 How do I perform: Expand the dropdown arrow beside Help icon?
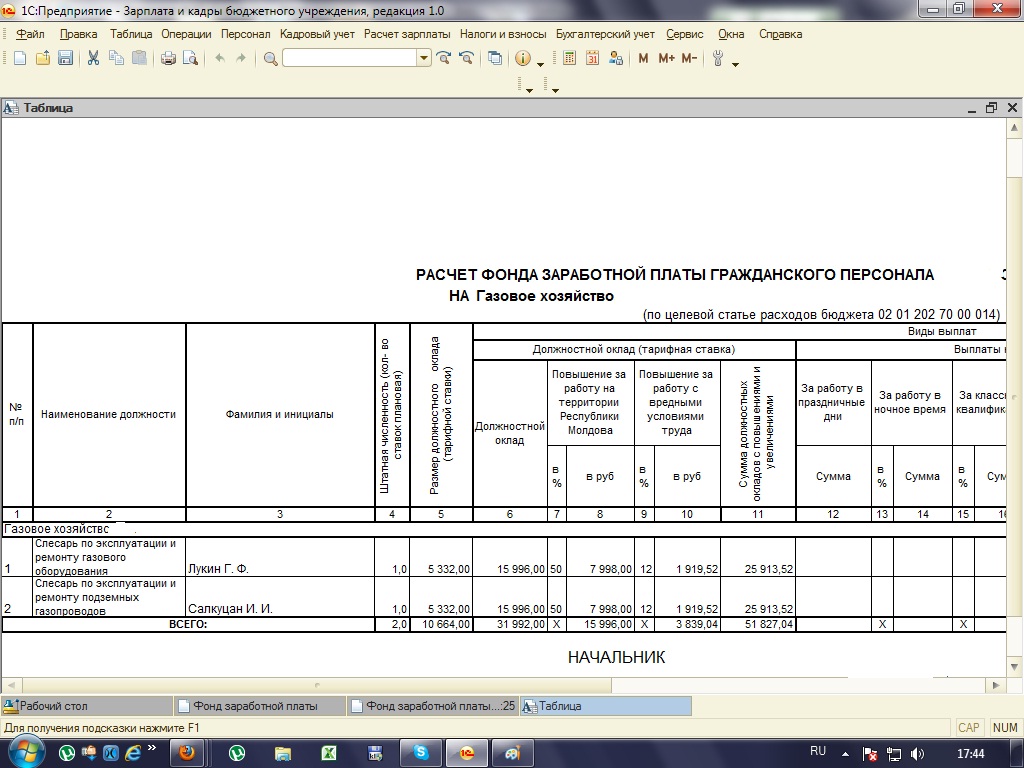point(540,64)
